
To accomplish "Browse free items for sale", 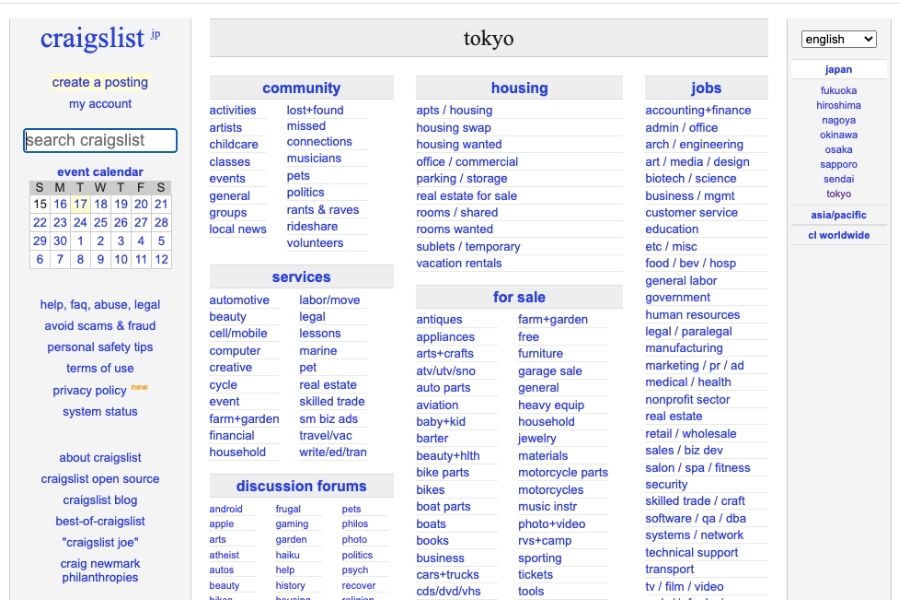I will (529, 336).
